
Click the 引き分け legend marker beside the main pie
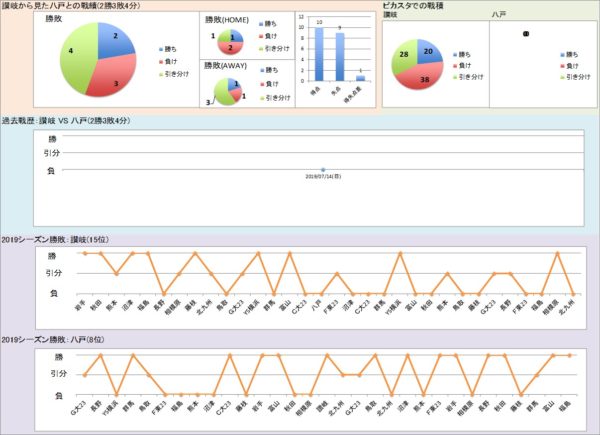[x=160, y=74]
